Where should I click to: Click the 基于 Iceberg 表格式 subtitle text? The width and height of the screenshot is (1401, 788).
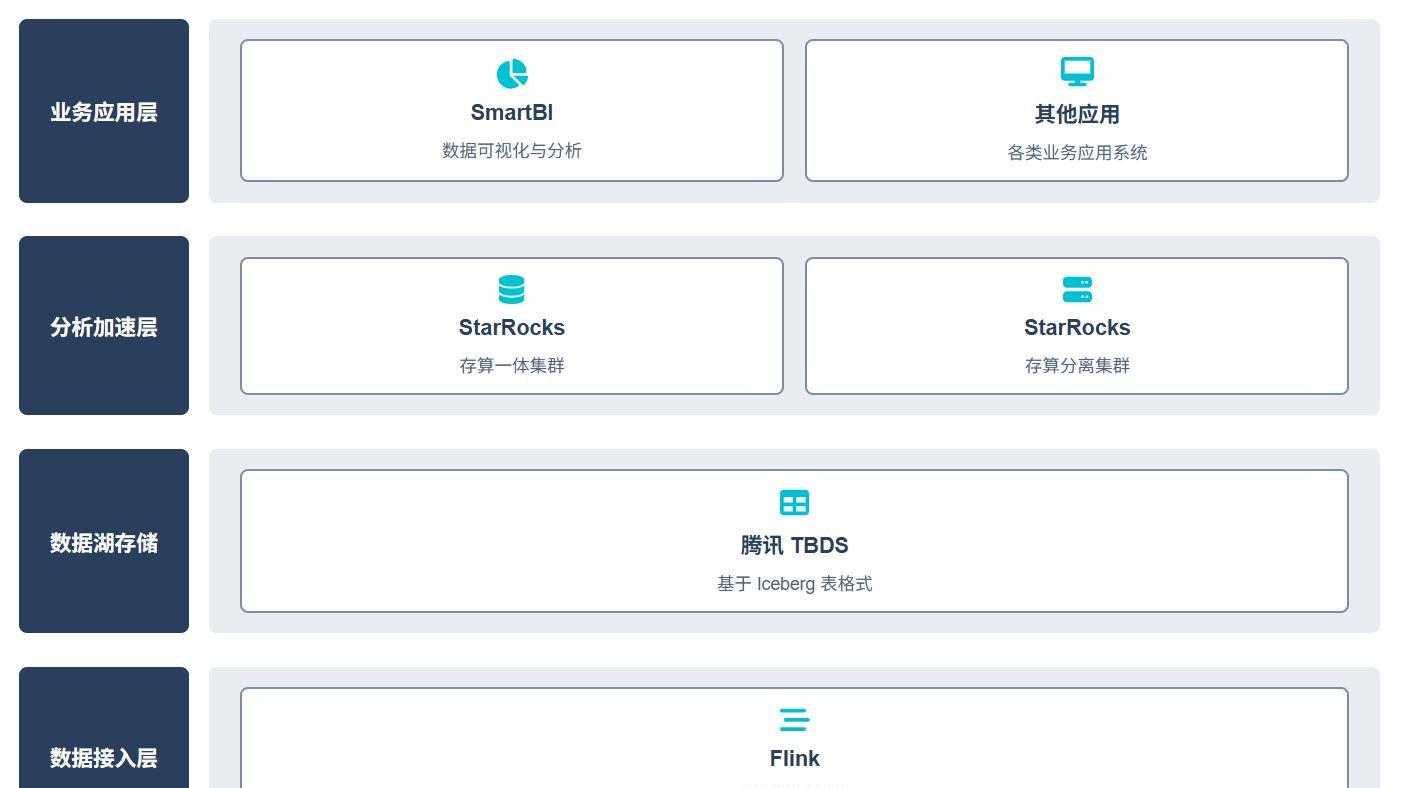794,583
